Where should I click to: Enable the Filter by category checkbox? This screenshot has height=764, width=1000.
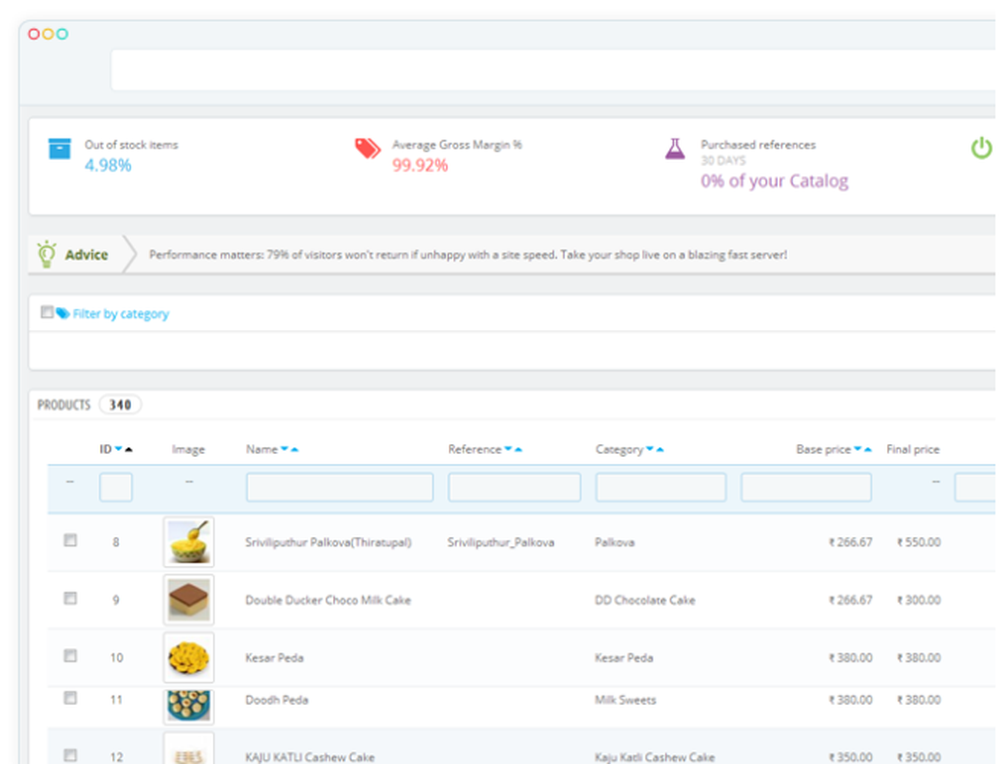point(47,311)
